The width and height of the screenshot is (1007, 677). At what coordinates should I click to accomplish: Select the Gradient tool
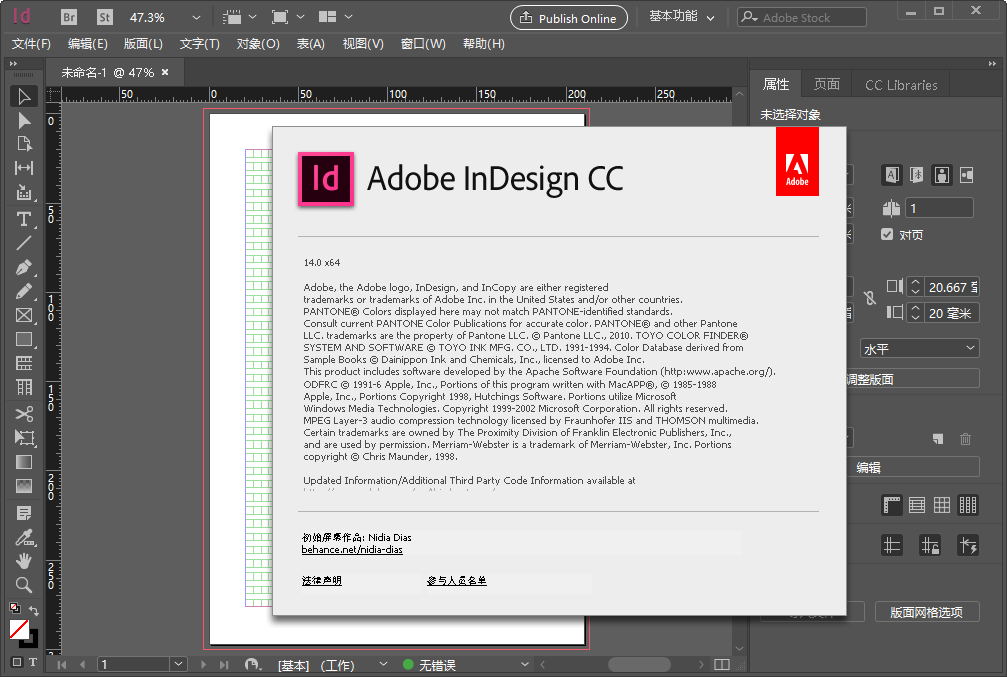click(25, 462)
